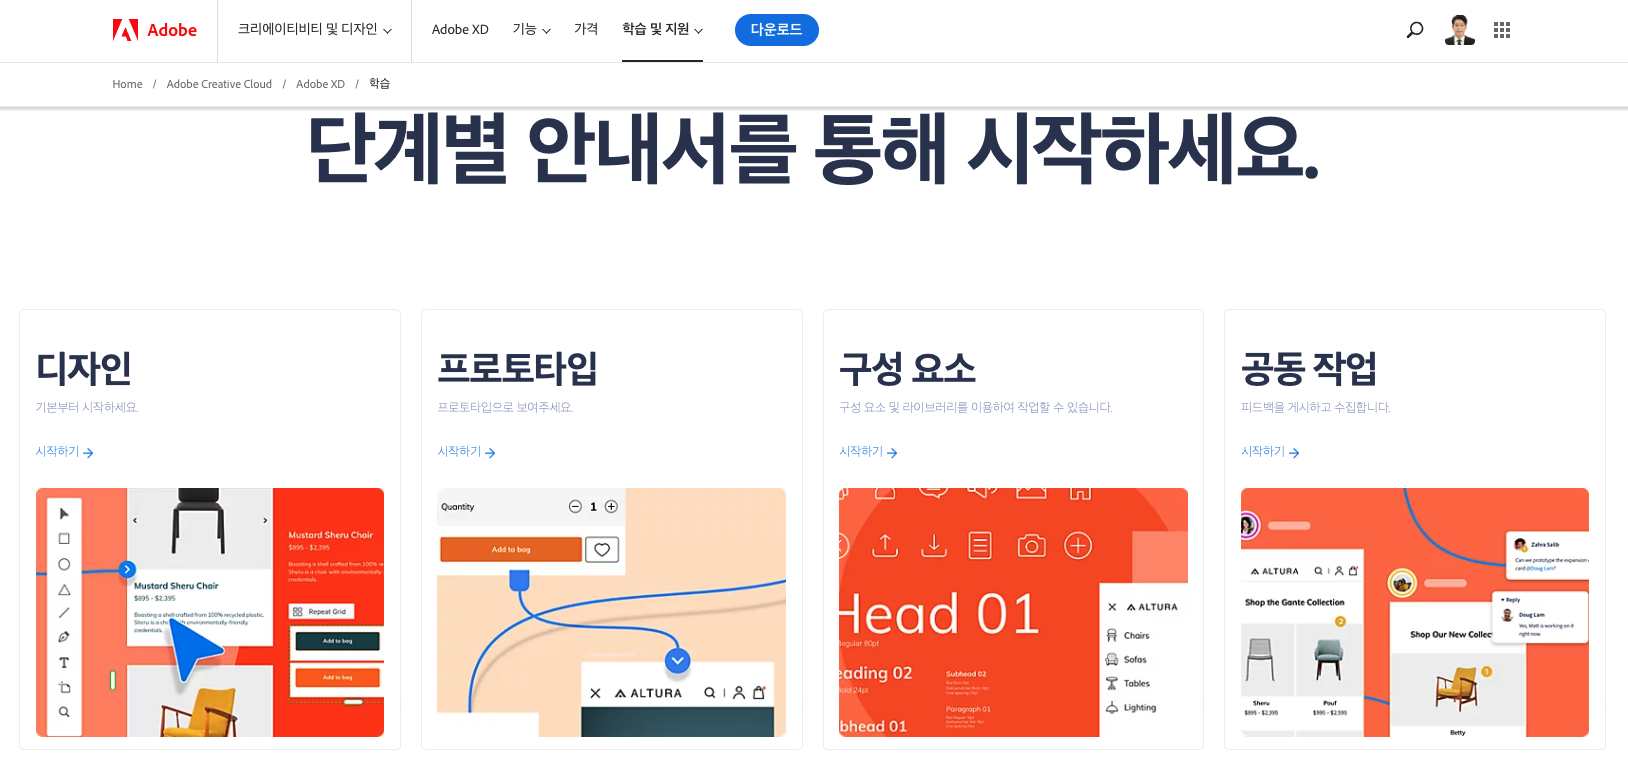
Task: Click the 구성 요소 card heading
Action: click(x=908, y=369)
